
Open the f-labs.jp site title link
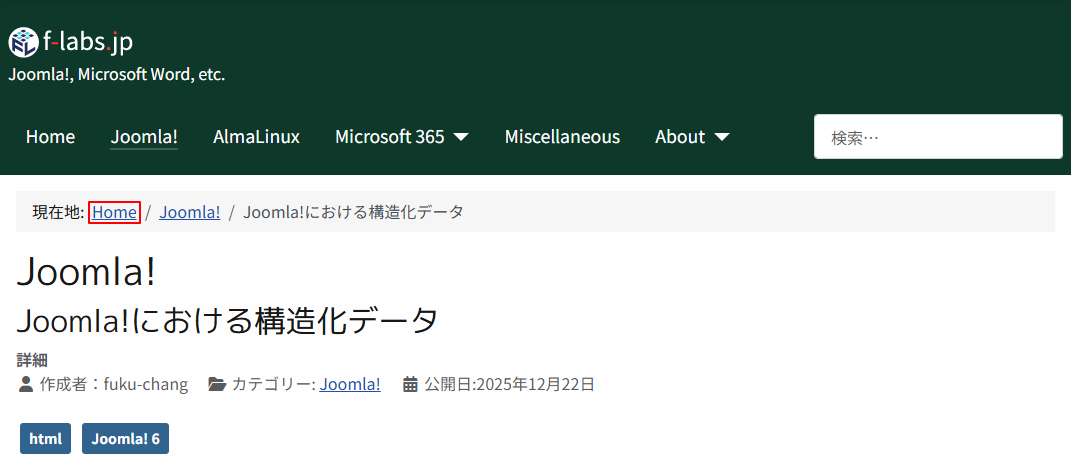coord(87,42)
